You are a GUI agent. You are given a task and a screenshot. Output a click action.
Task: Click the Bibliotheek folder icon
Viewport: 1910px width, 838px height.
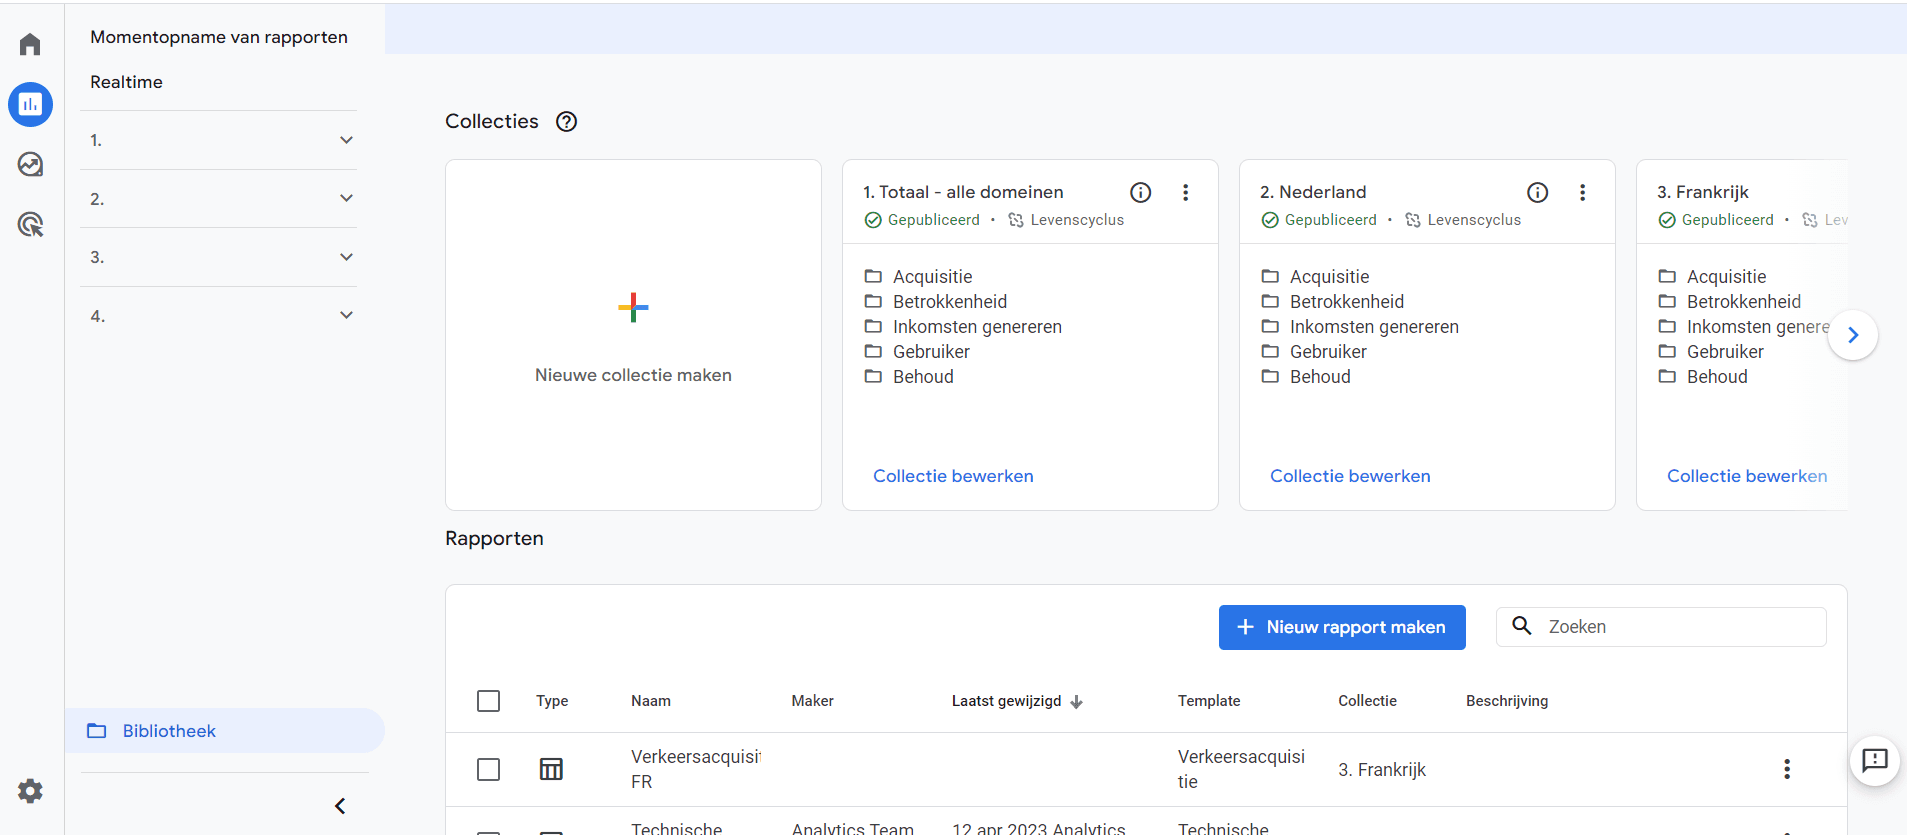coord(97,731)
